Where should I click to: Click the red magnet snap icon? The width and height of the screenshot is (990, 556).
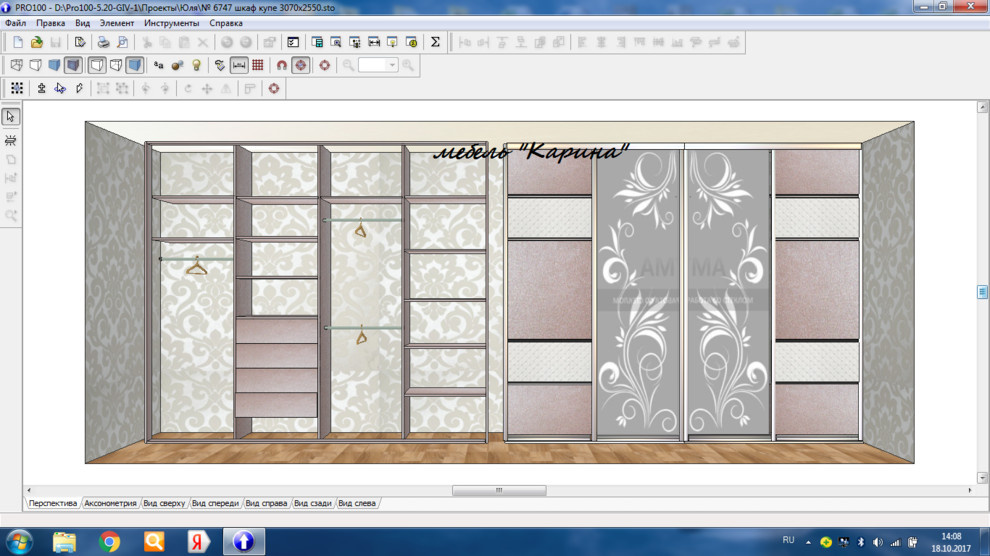(282, 65)
